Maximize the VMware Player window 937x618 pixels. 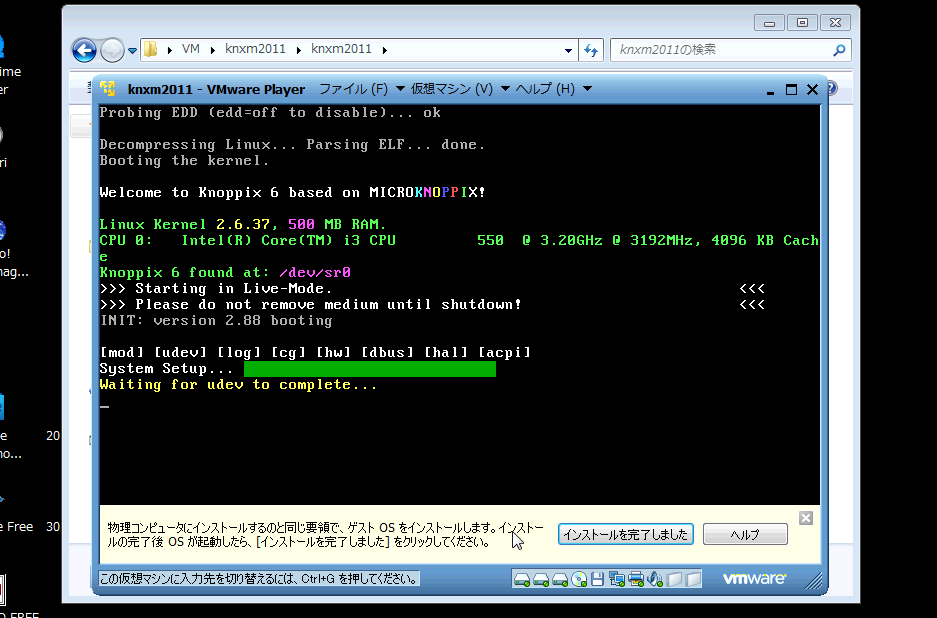[791, 90]
